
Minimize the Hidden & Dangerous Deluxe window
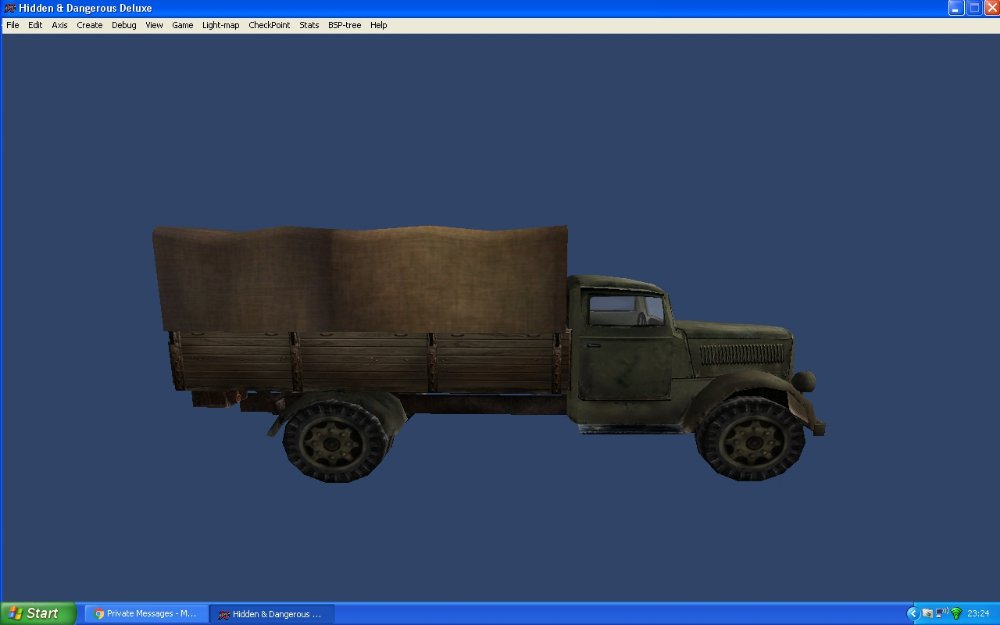tap(955, 8)
